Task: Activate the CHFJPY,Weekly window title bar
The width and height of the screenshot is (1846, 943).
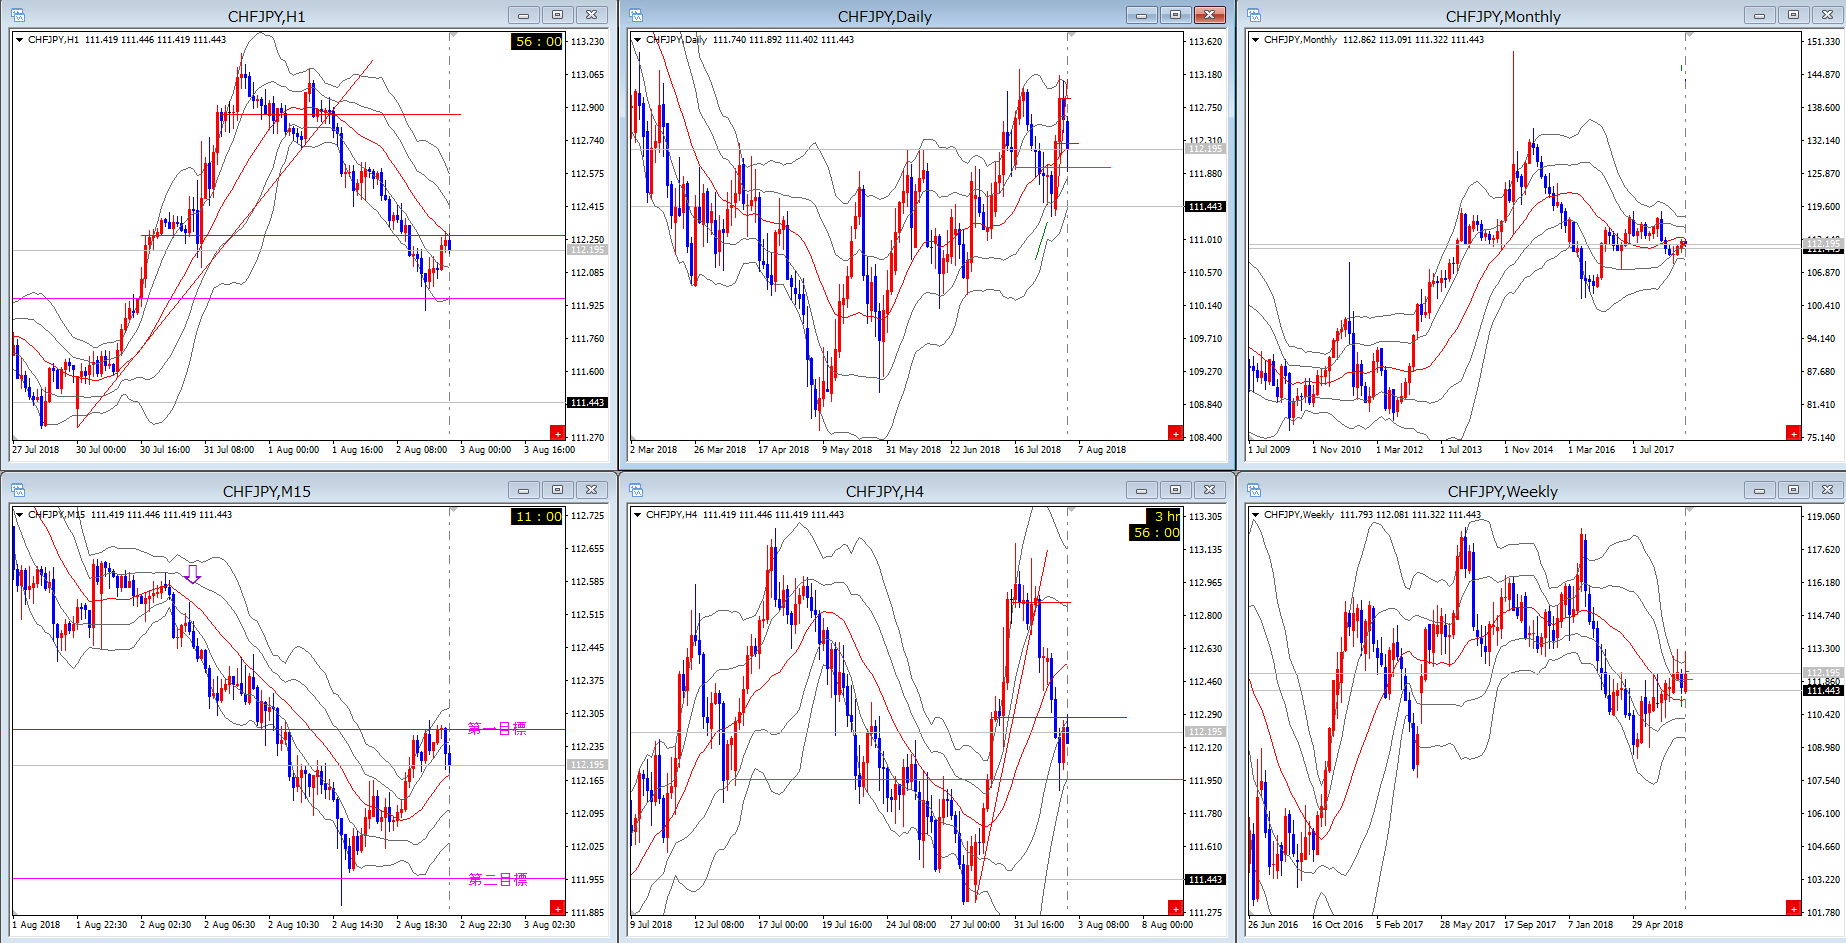Action: click(x=1502, y=491)
